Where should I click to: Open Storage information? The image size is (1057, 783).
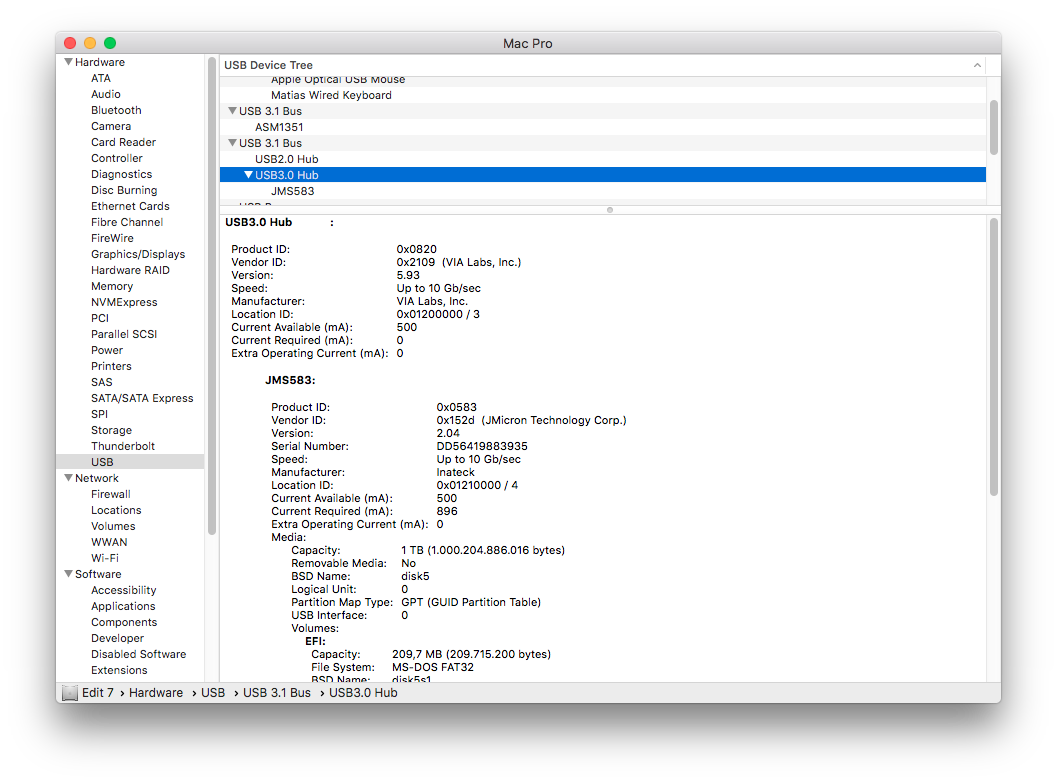coord(111,431)
